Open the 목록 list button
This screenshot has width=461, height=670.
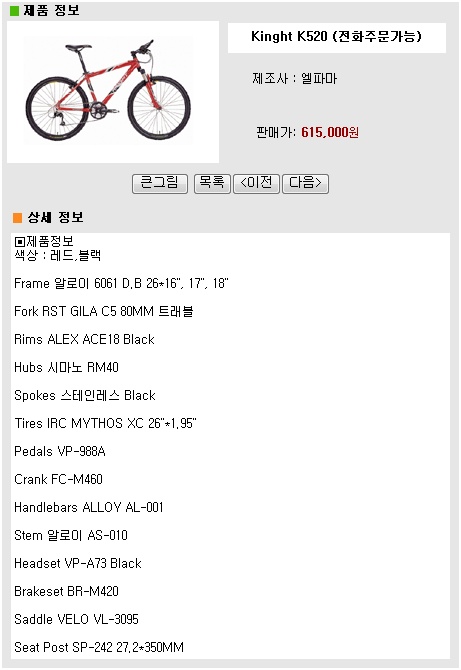(x=212, y=184)
